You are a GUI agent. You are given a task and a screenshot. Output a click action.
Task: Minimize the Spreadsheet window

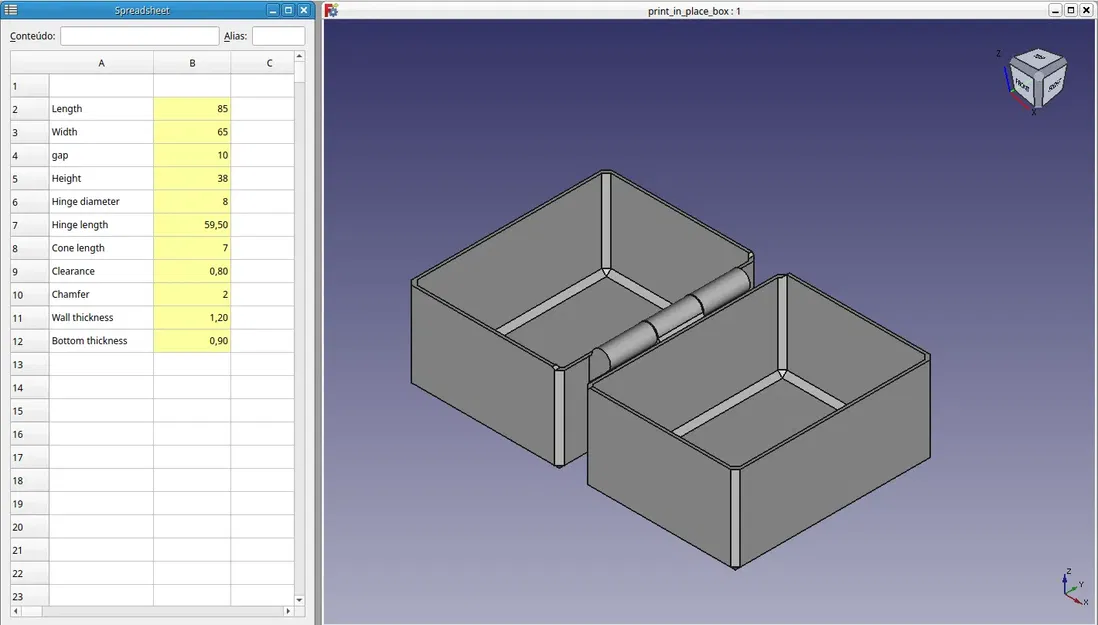(x=273, y=10)
